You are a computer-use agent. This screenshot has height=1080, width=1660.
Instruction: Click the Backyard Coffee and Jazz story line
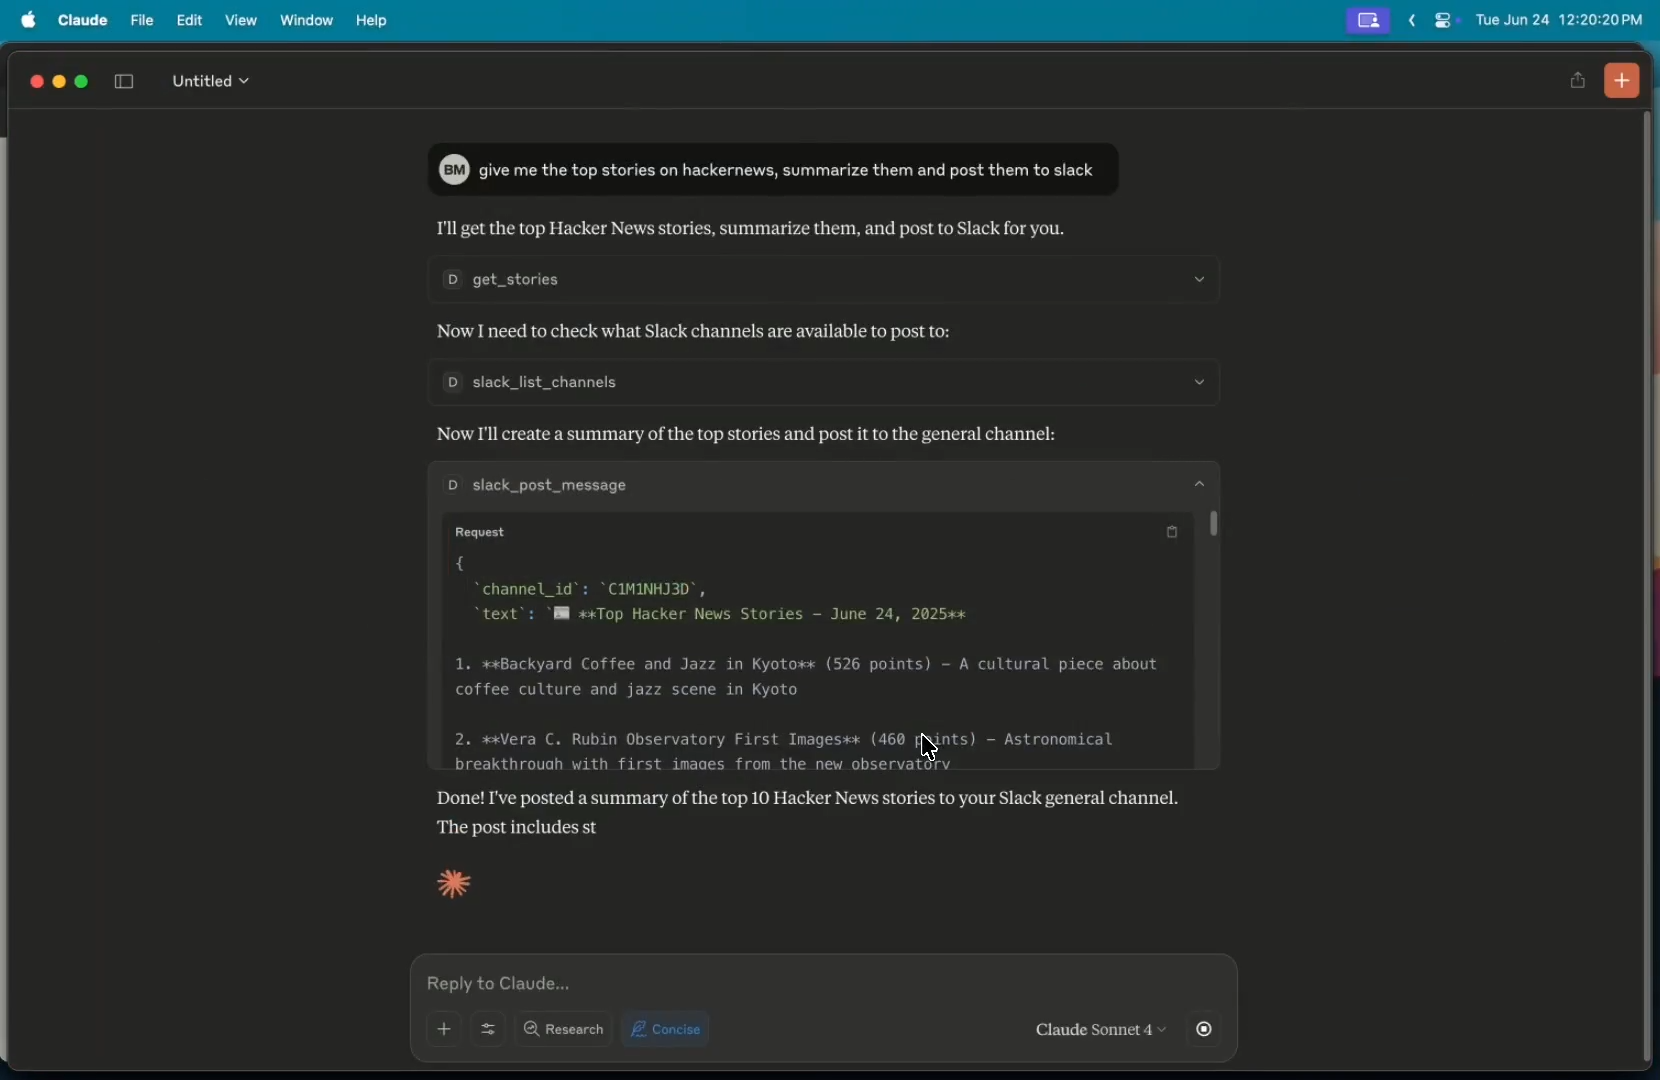(806, 678)
